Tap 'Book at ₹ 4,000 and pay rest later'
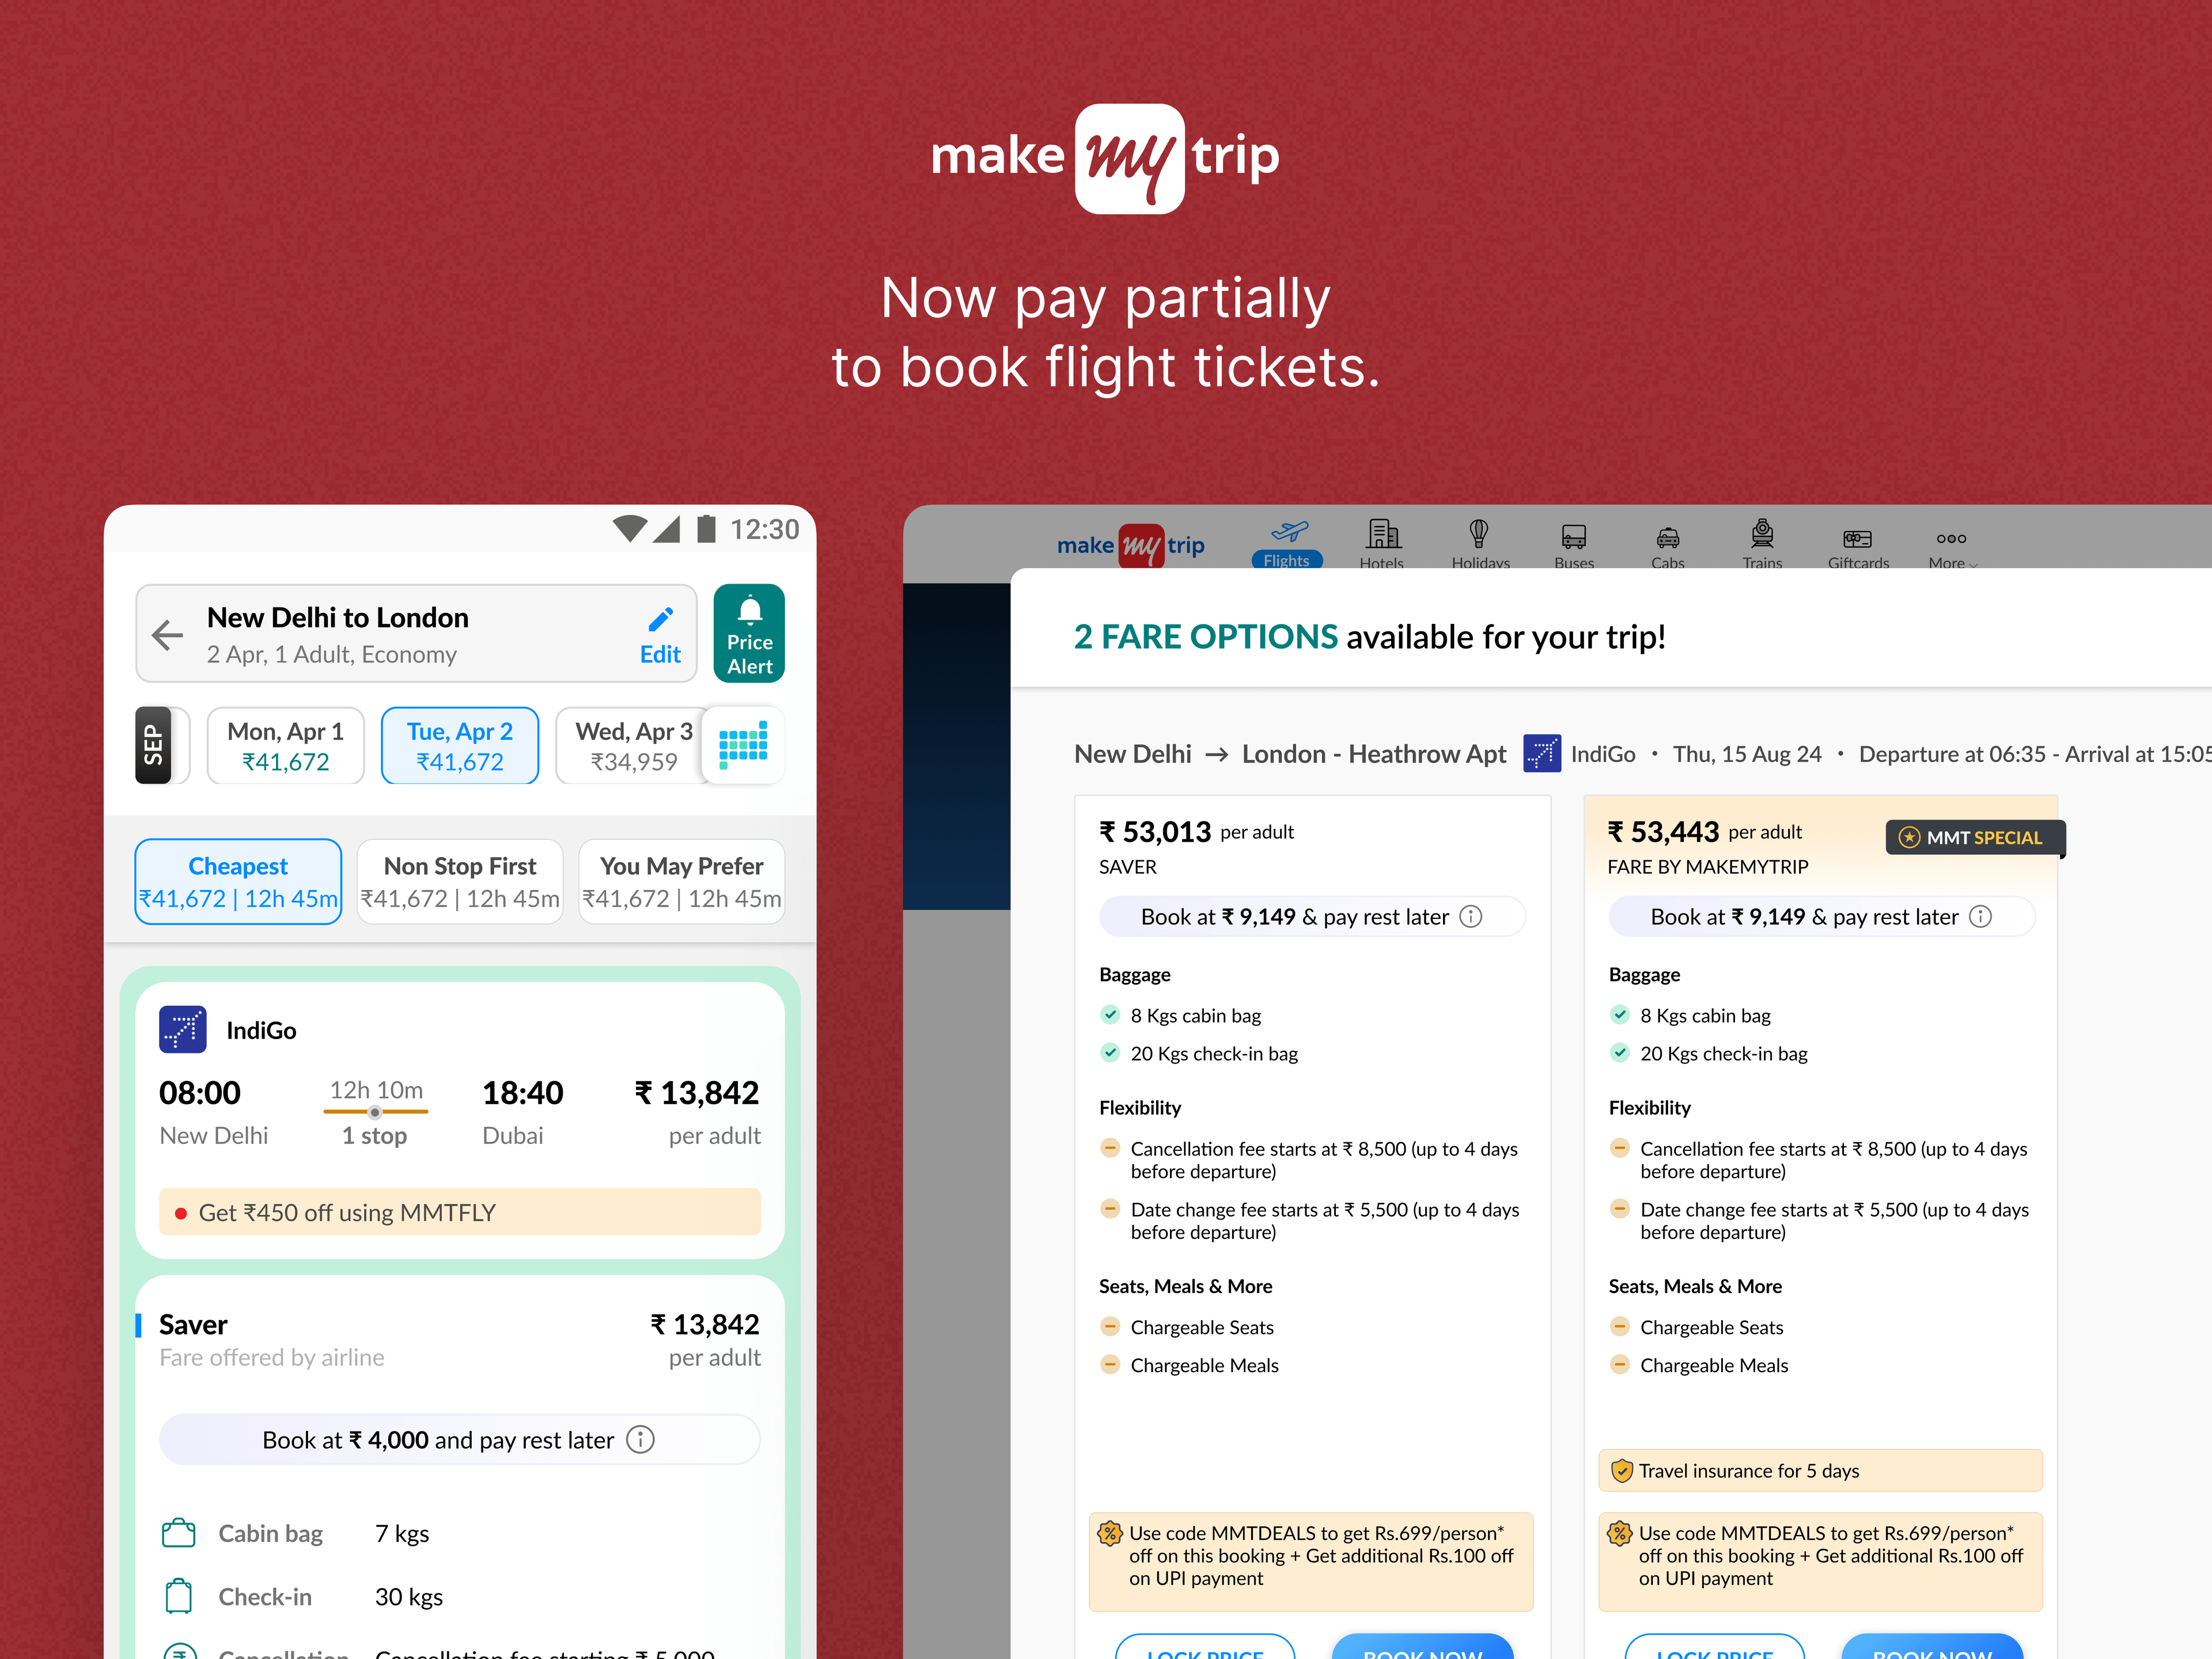 [459, 1440]
